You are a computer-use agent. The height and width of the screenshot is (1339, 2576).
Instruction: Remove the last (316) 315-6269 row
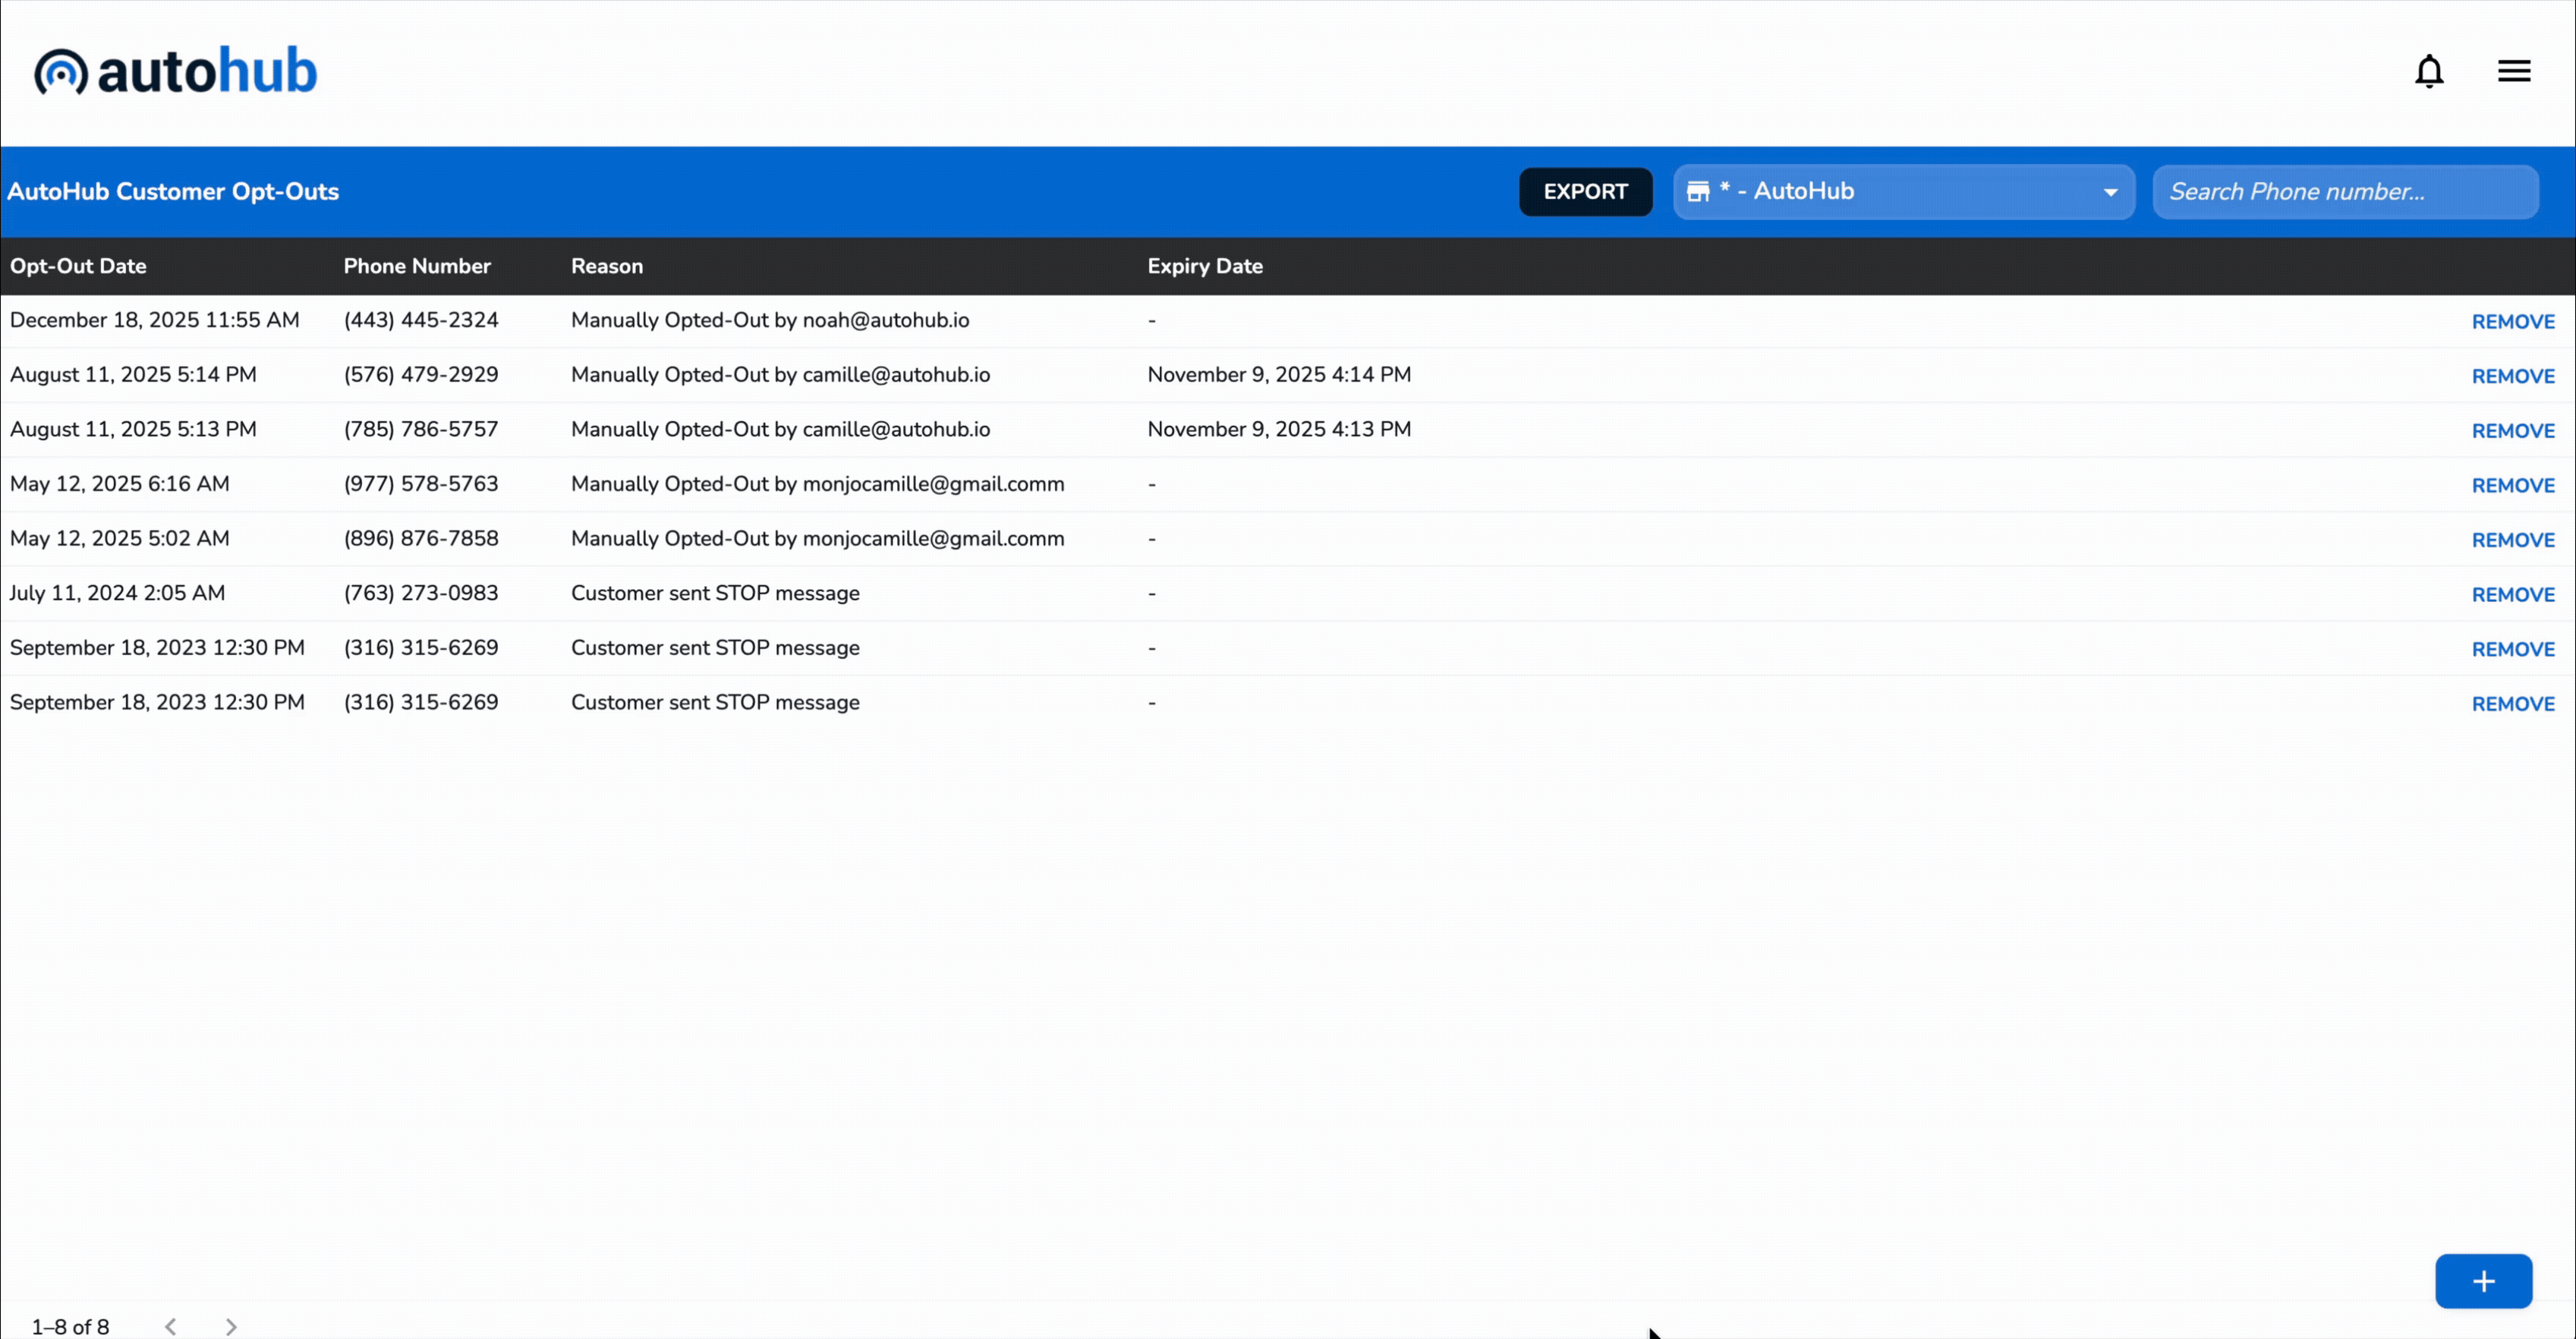click(2512, 704)
